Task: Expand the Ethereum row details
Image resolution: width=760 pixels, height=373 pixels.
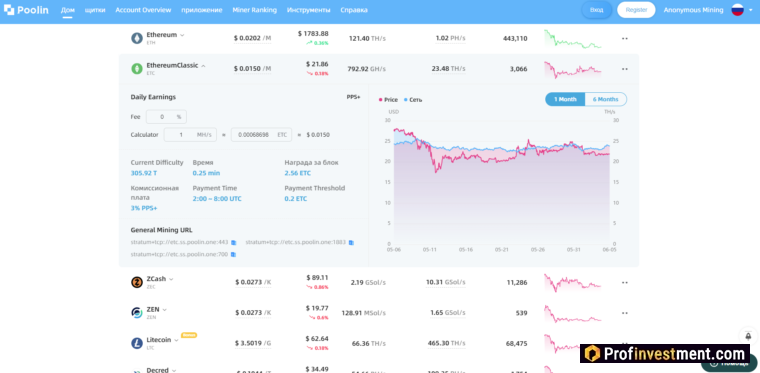Action: click(182, 35)
